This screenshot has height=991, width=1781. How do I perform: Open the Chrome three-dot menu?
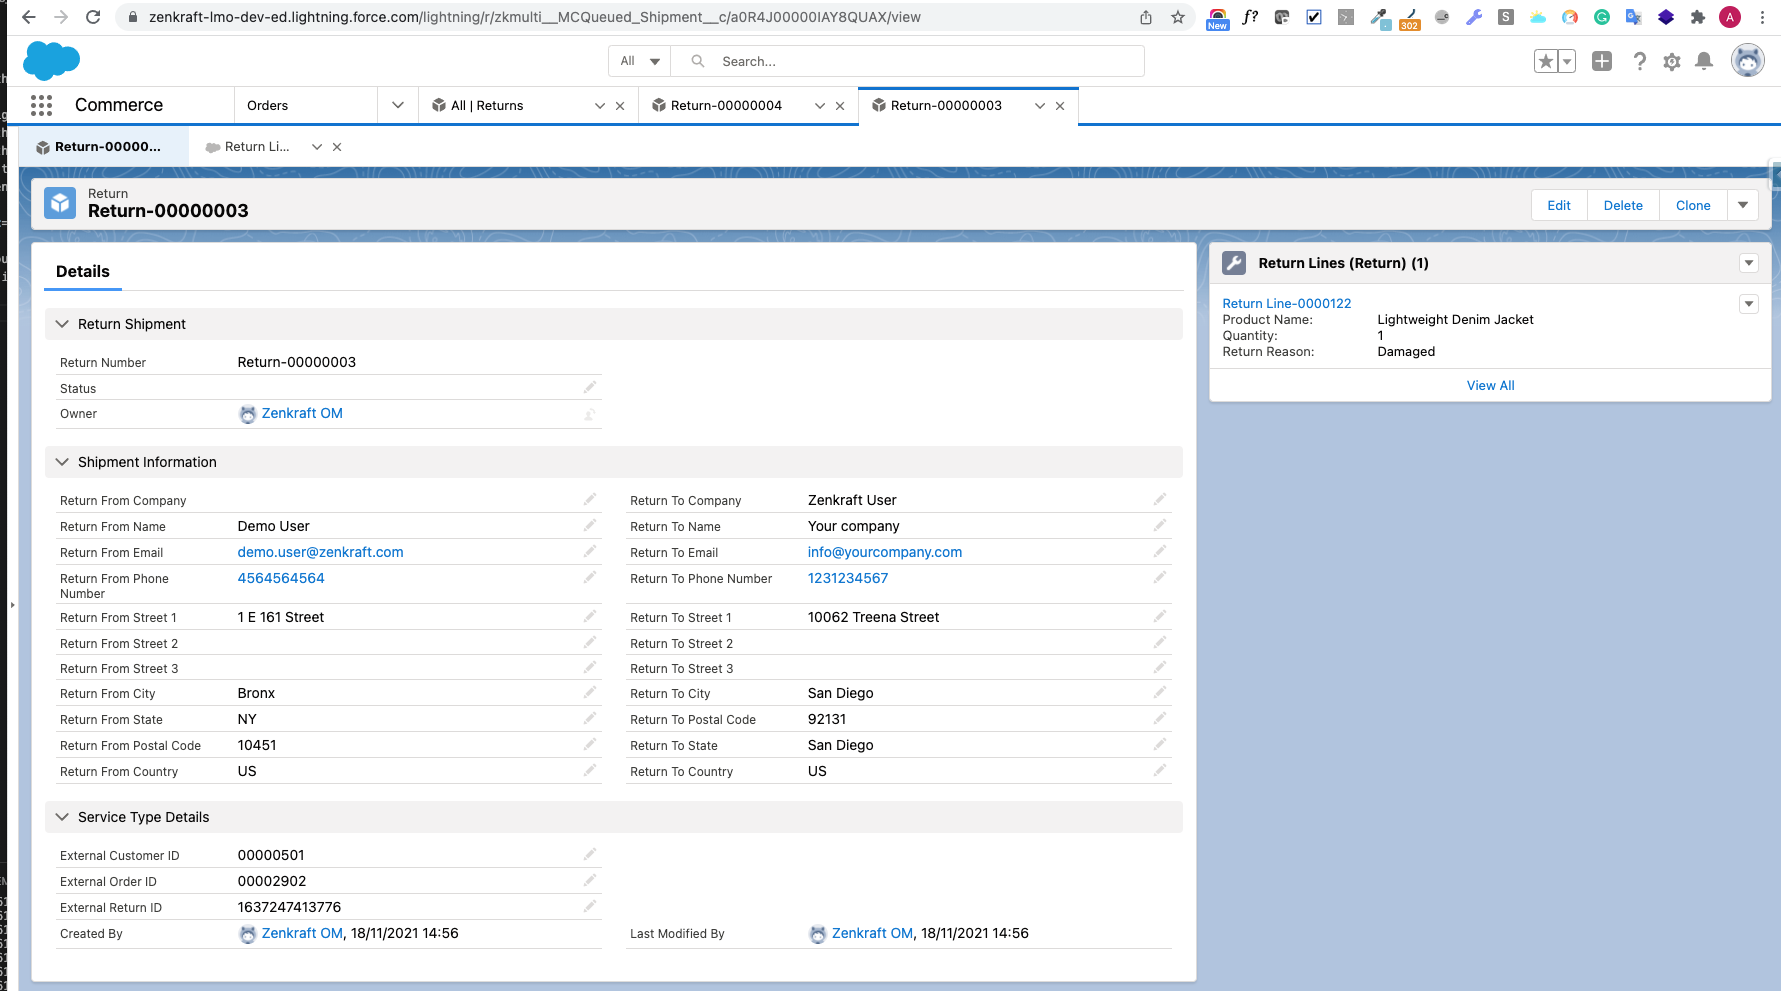(x=1762, y=17)
